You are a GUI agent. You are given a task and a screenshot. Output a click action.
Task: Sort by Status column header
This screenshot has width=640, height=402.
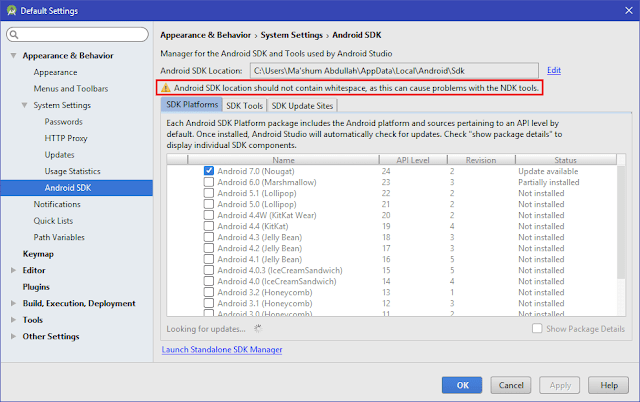tap(566, 160)
